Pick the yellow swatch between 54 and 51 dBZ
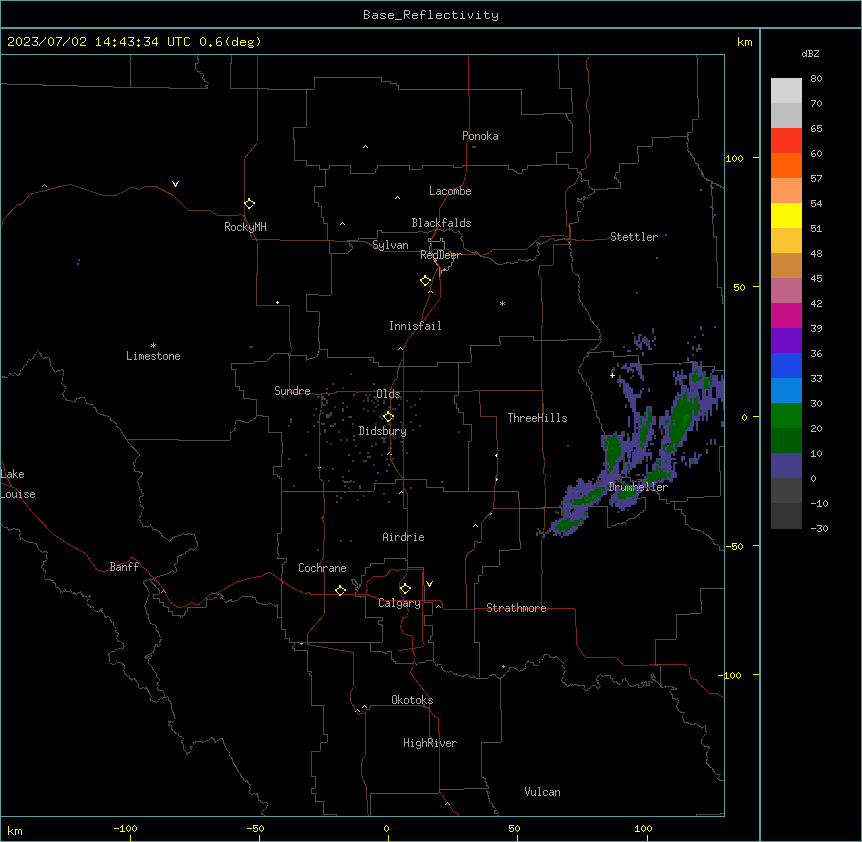 pyautogui.click(x=786, y=215)
